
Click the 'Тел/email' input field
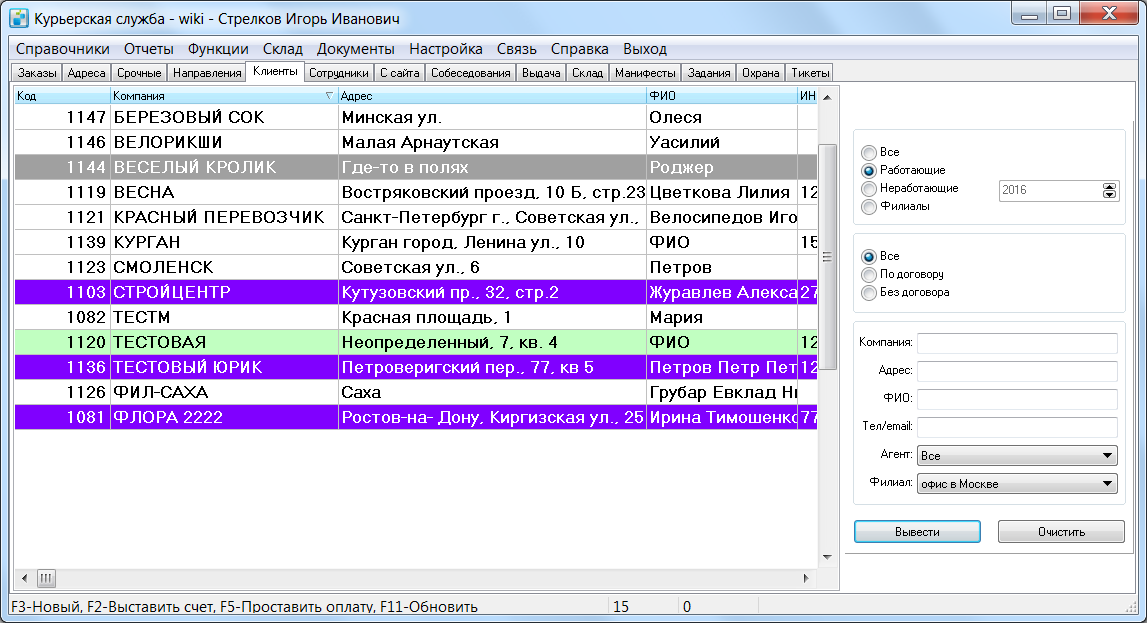click(1018, 426)
